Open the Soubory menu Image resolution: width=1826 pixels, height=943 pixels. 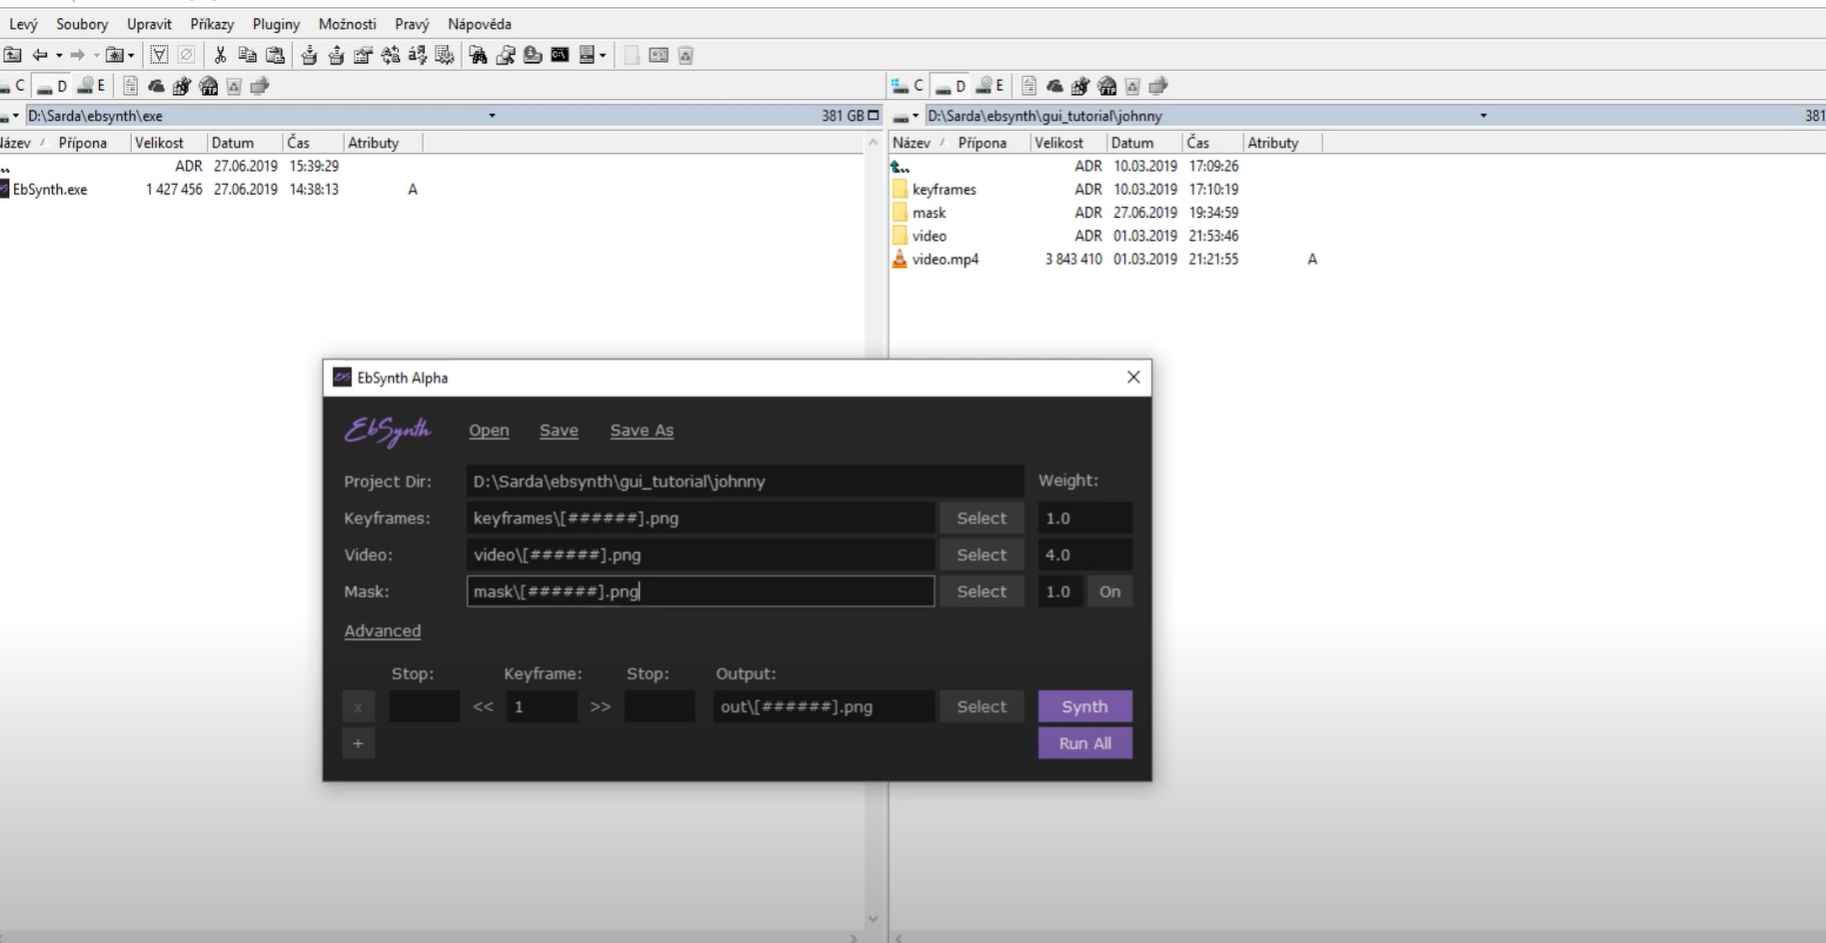click(82, 24)
